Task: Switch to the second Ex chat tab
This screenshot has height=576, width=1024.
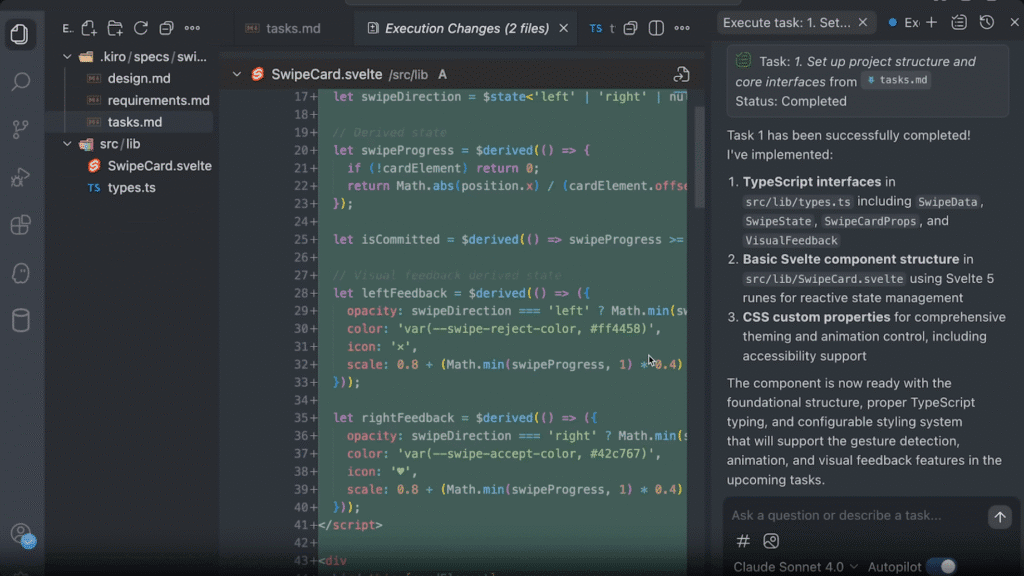Action: (904, 23)
